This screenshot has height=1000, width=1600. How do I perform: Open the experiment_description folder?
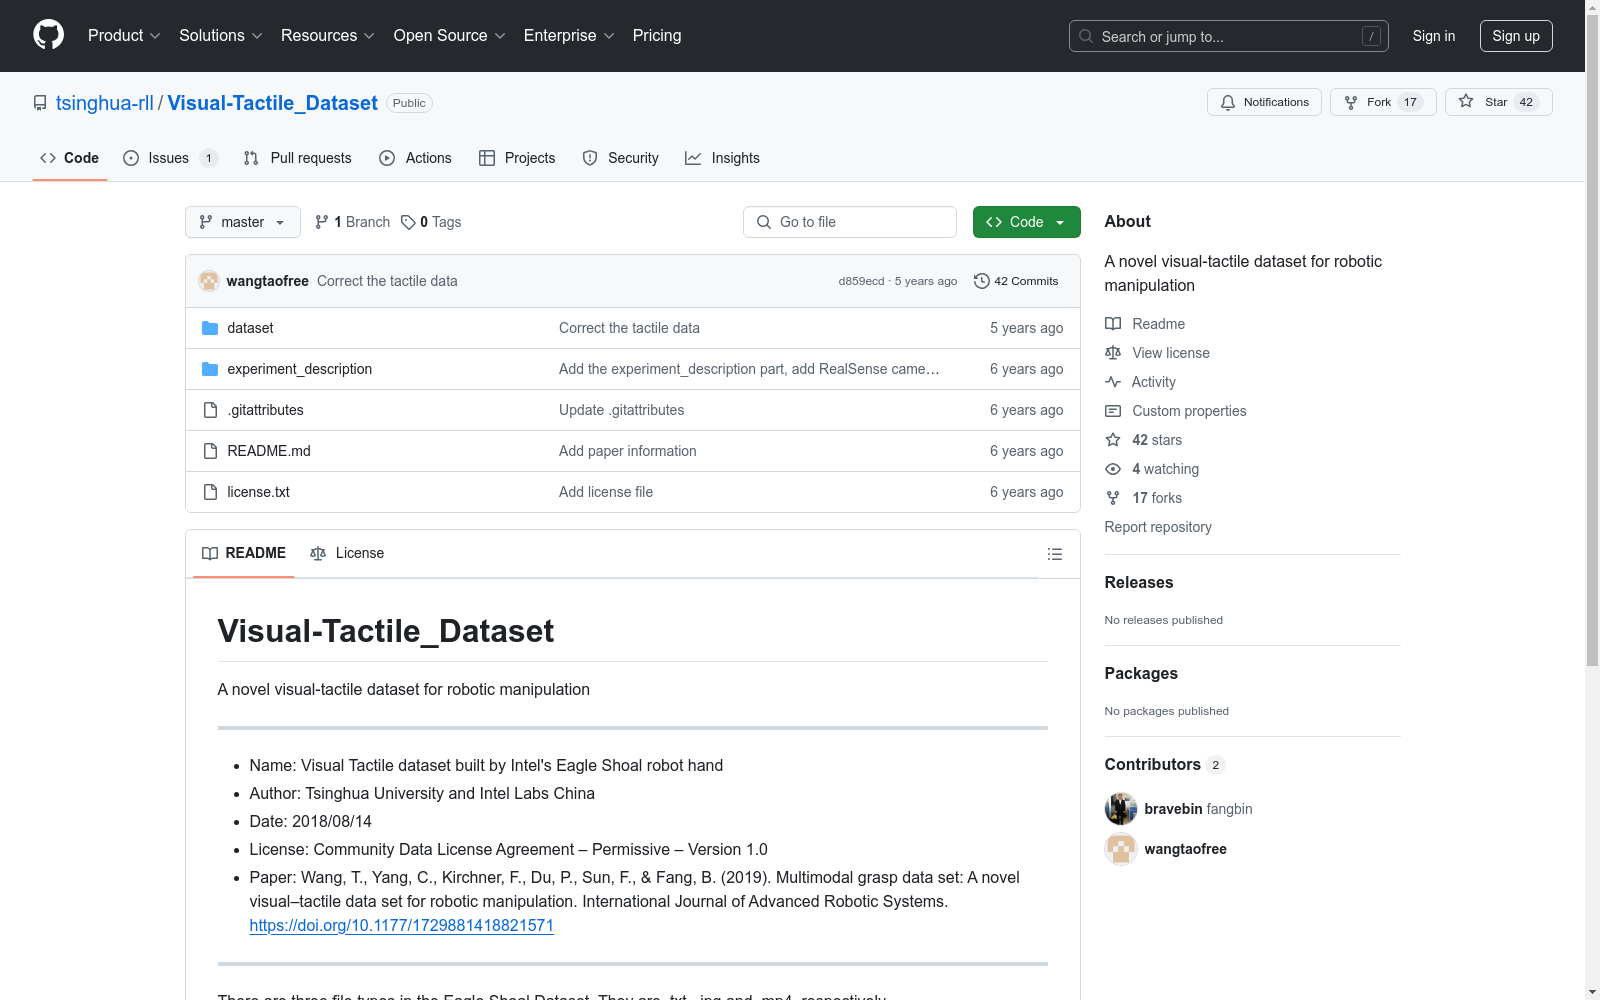tap(300, 369)
